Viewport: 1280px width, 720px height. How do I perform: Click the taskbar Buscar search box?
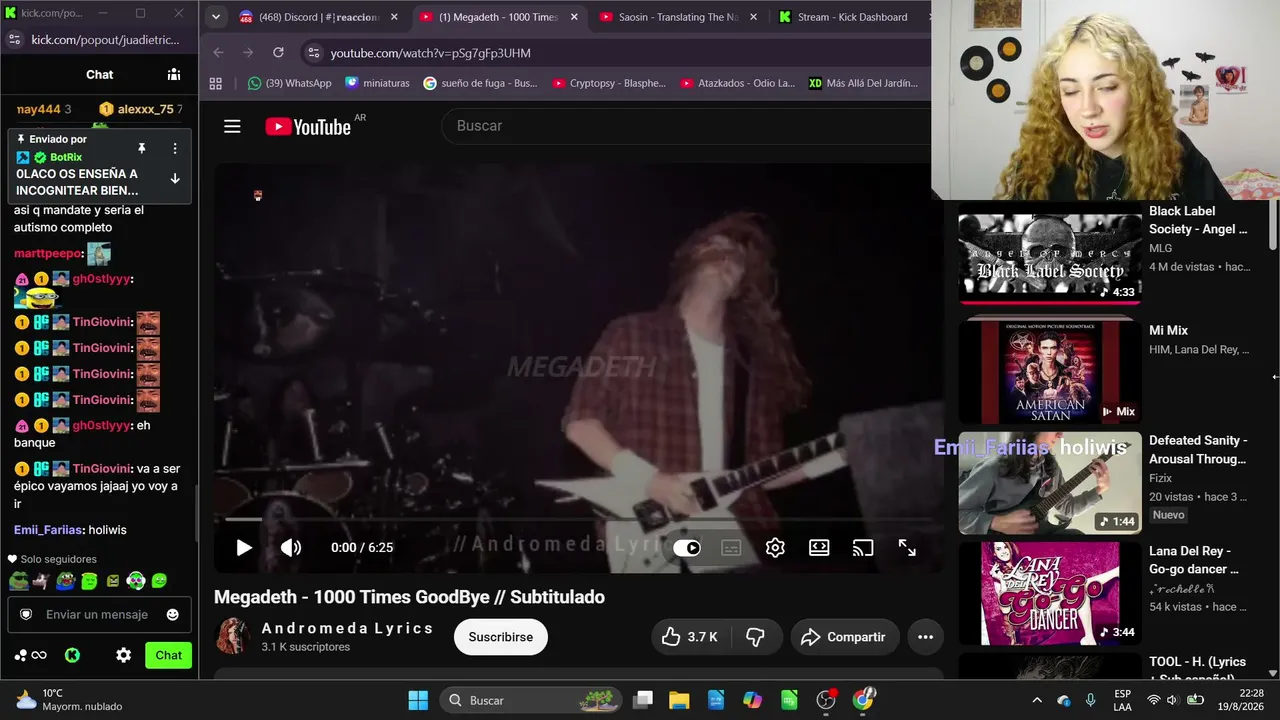(531, 700)
